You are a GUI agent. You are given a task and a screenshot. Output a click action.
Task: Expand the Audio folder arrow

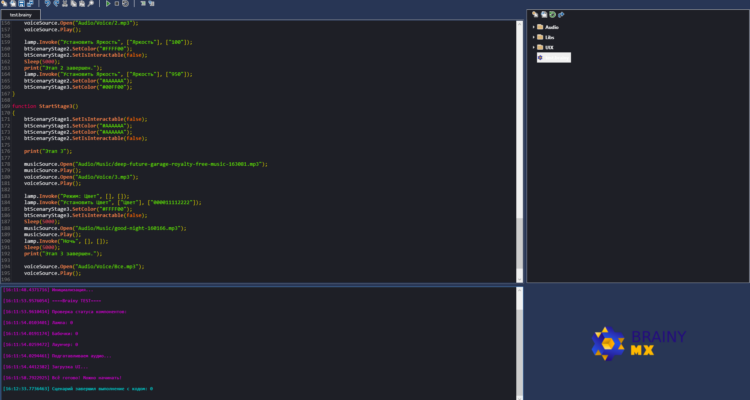[x=534, y=27]
